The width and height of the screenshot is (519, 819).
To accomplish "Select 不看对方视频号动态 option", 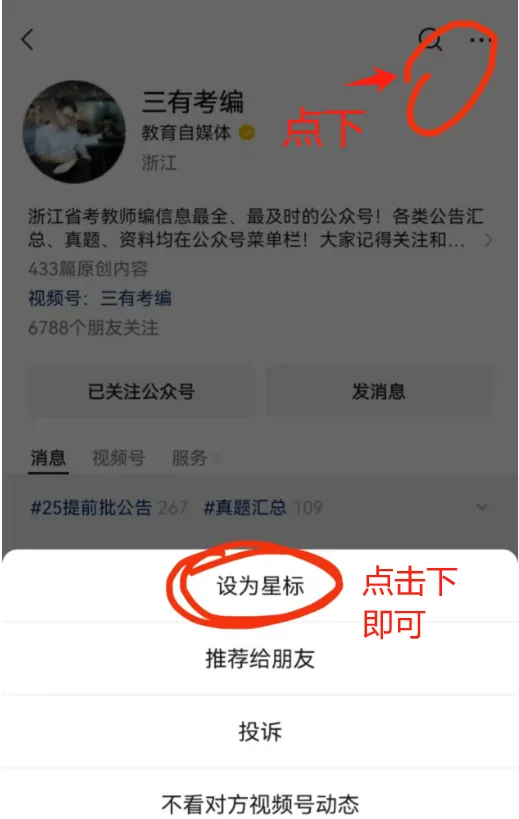I will tap(260, 802).
